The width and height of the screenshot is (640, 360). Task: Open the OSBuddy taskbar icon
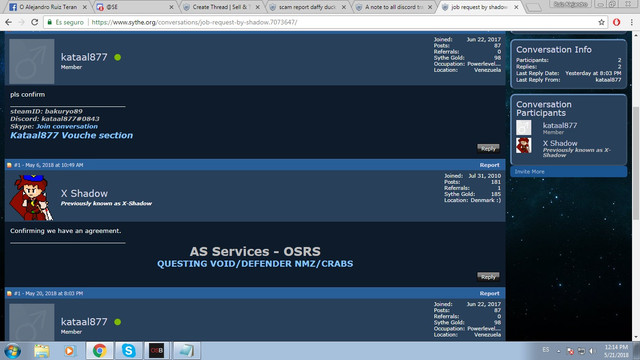[156, 351]
